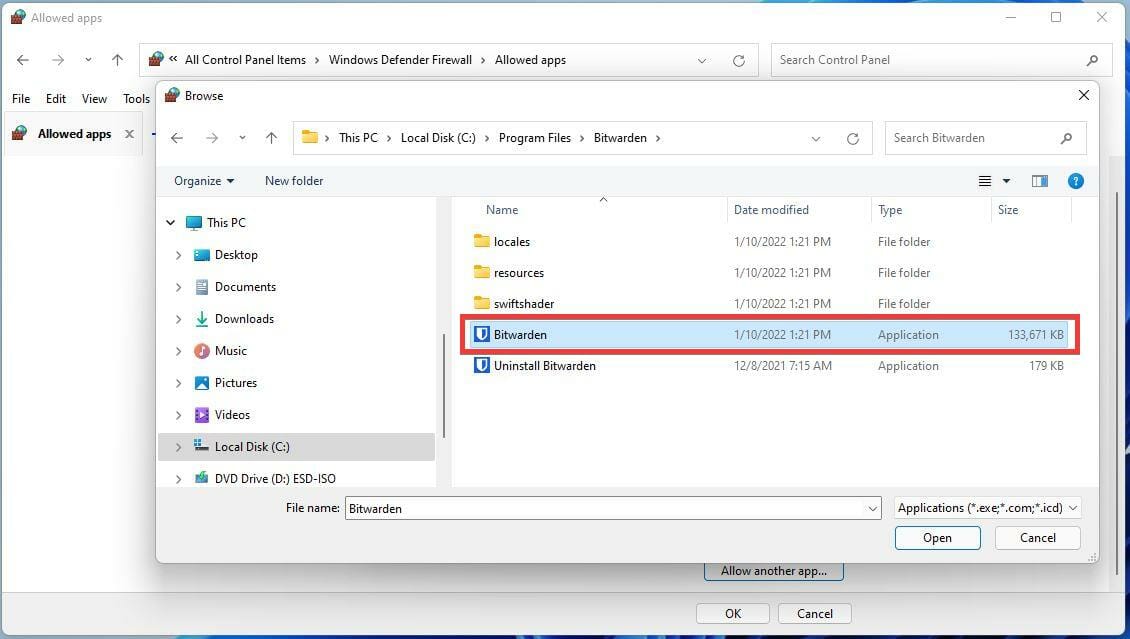The height and width of the screenshot is (639, 1130).
Task: Toggle the preview pane icon
Action: click(x=1040, y=181)
